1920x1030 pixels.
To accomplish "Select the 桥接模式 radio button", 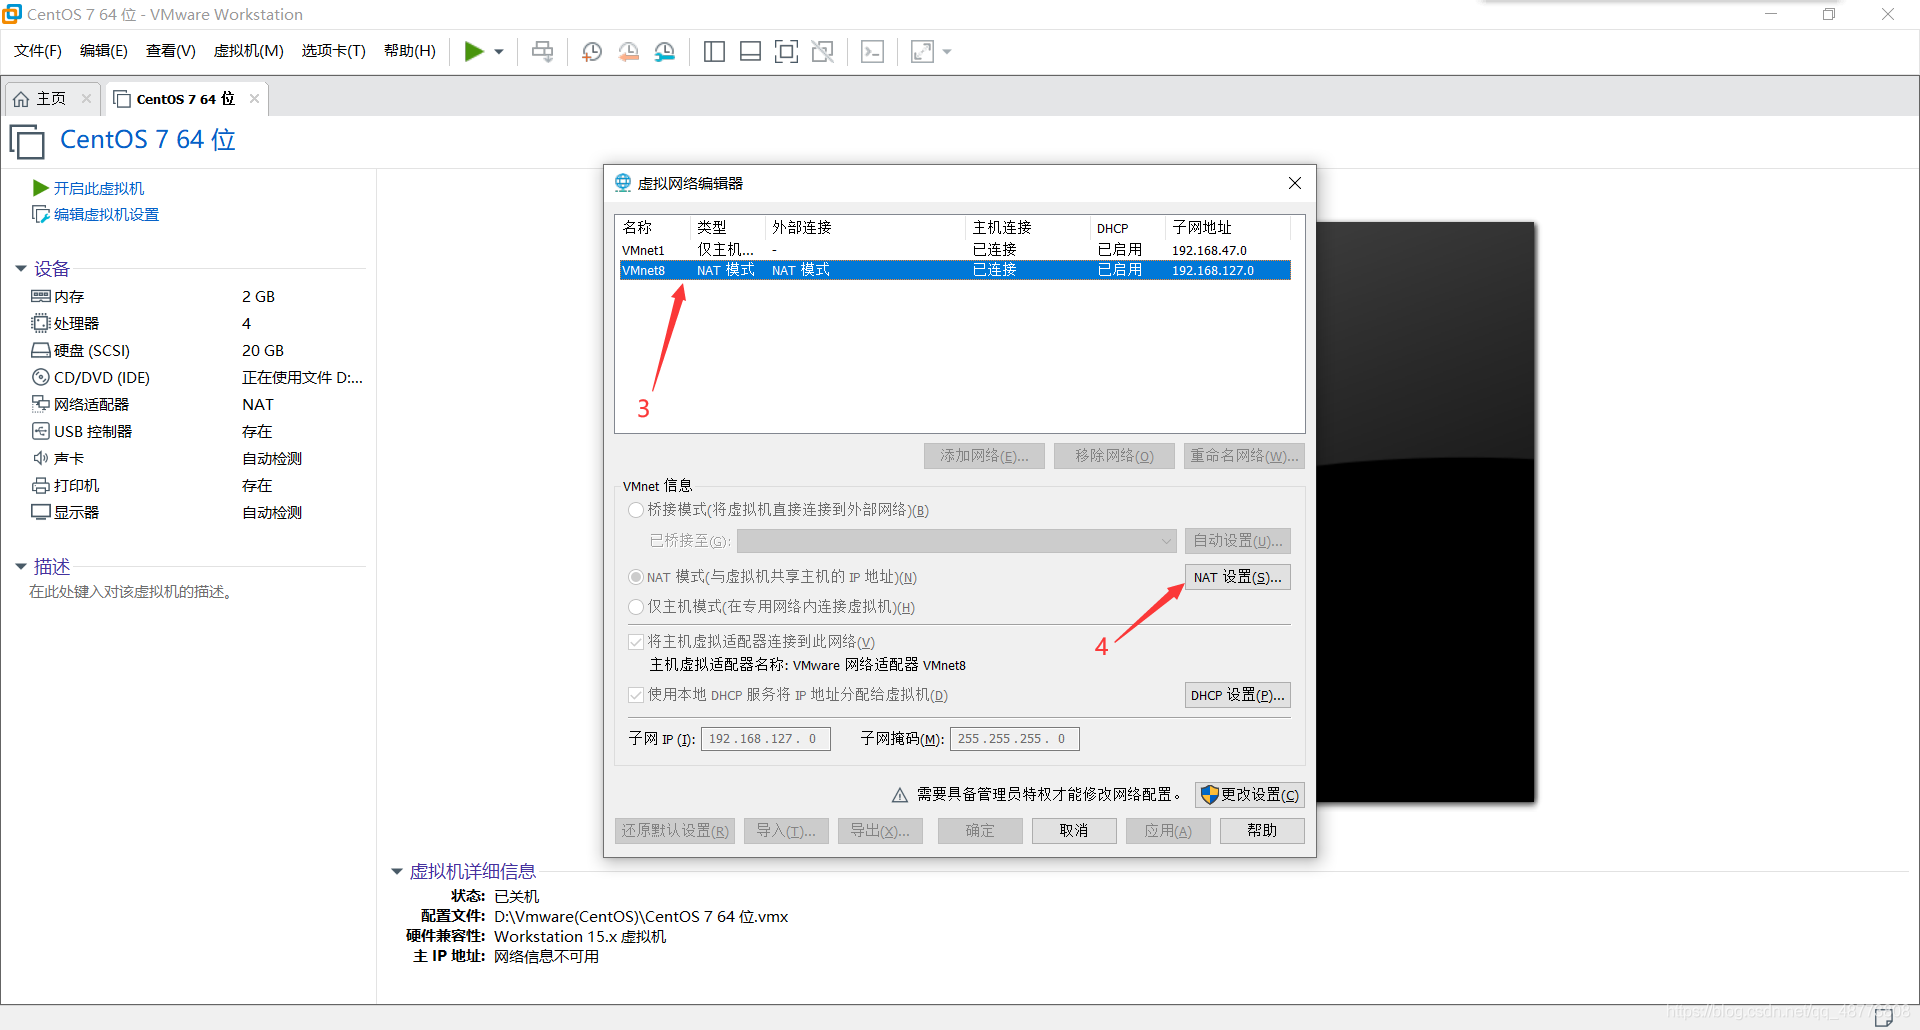I will pos(636,510).
